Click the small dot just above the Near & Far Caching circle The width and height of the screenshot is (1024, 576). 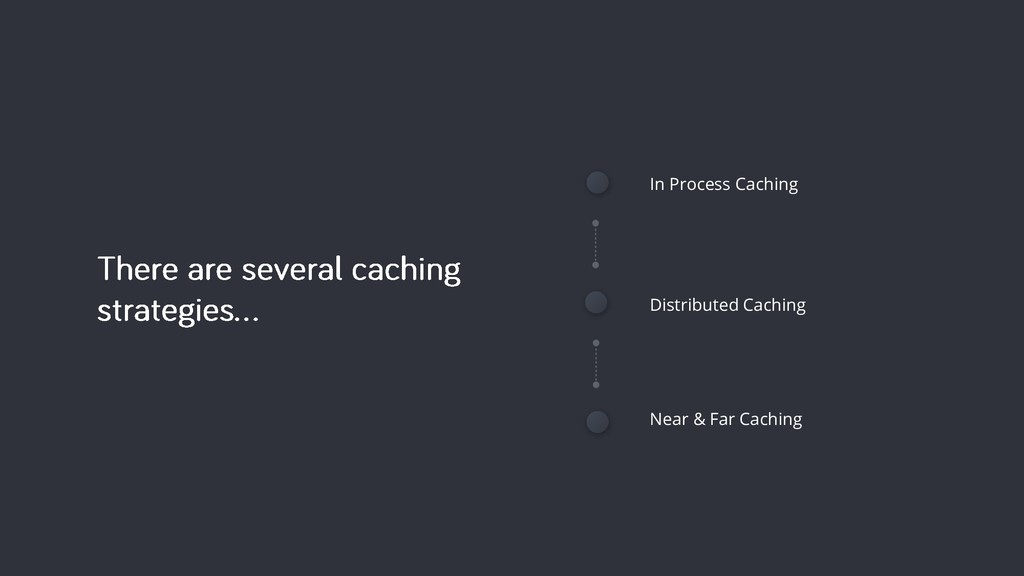coord(596,385)
